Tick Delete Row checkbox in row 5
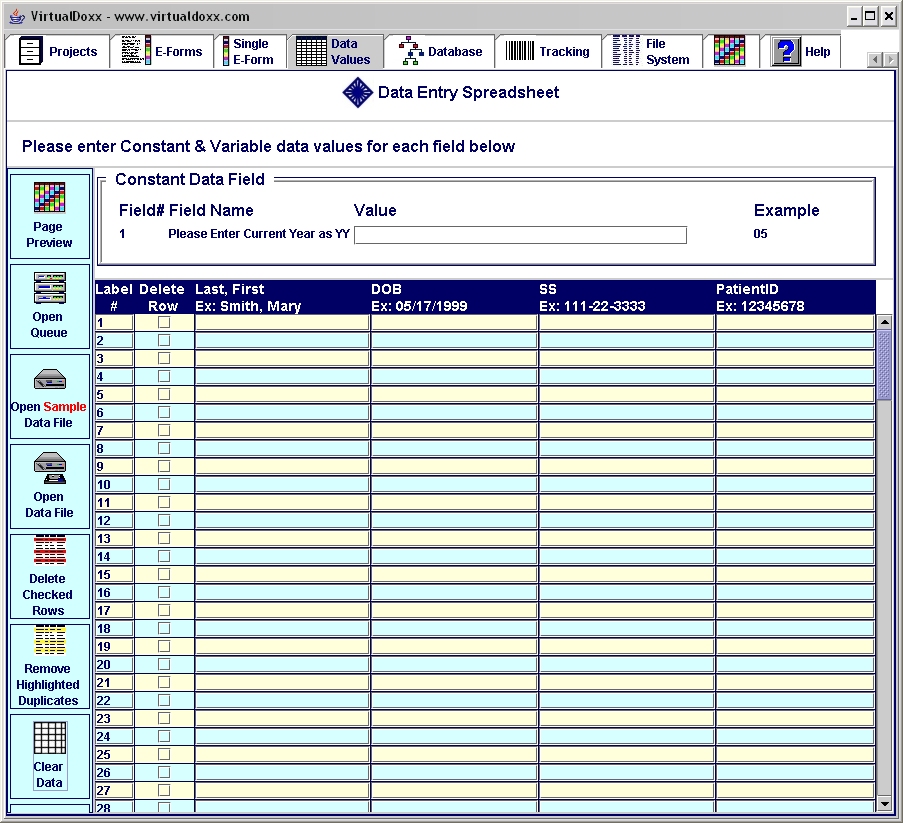903x823 pixels. click(164, 395)
